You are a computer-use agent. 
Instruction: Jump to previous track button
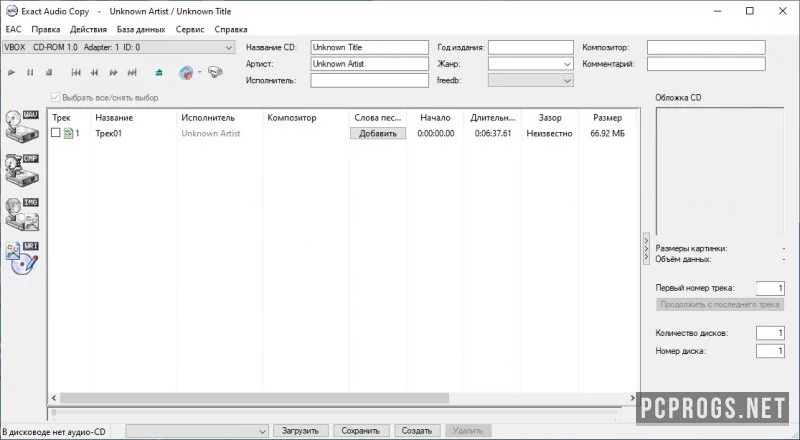tap(76, 72)
